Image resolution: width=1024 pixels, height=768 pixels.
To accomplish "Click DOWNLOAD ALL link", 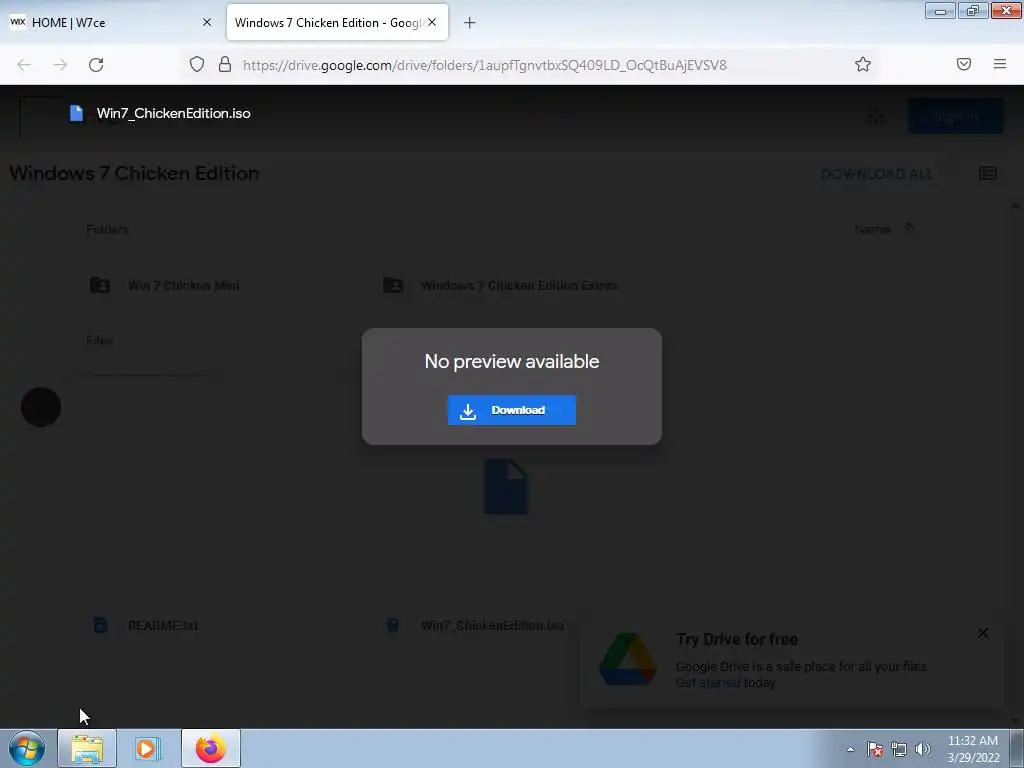I will [x=876, y=174].
